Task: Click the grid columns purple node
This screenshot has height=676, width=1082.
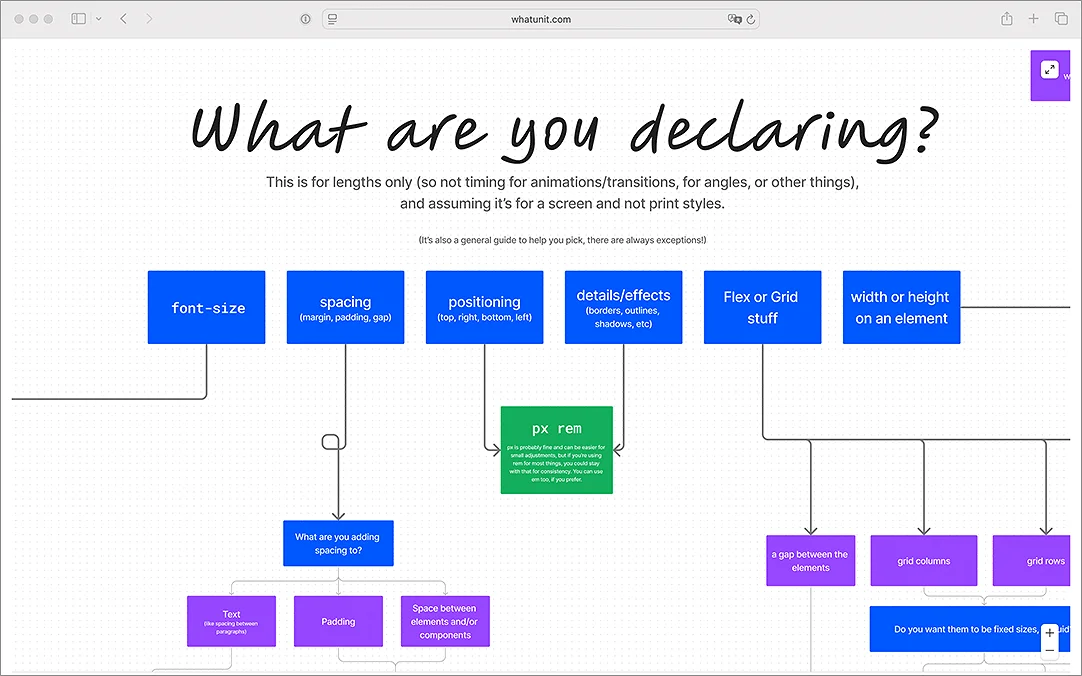Action: tap(924, 561)
